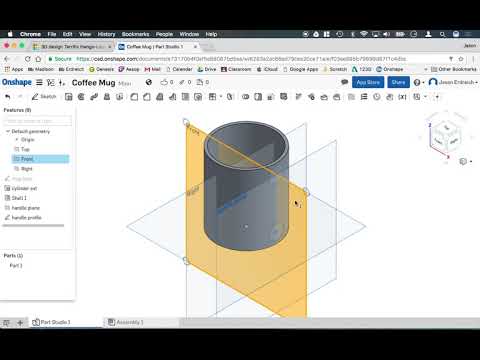480x360 pixels.
Task: Select the highlighted Front plane feature
Action: (40, 159)
